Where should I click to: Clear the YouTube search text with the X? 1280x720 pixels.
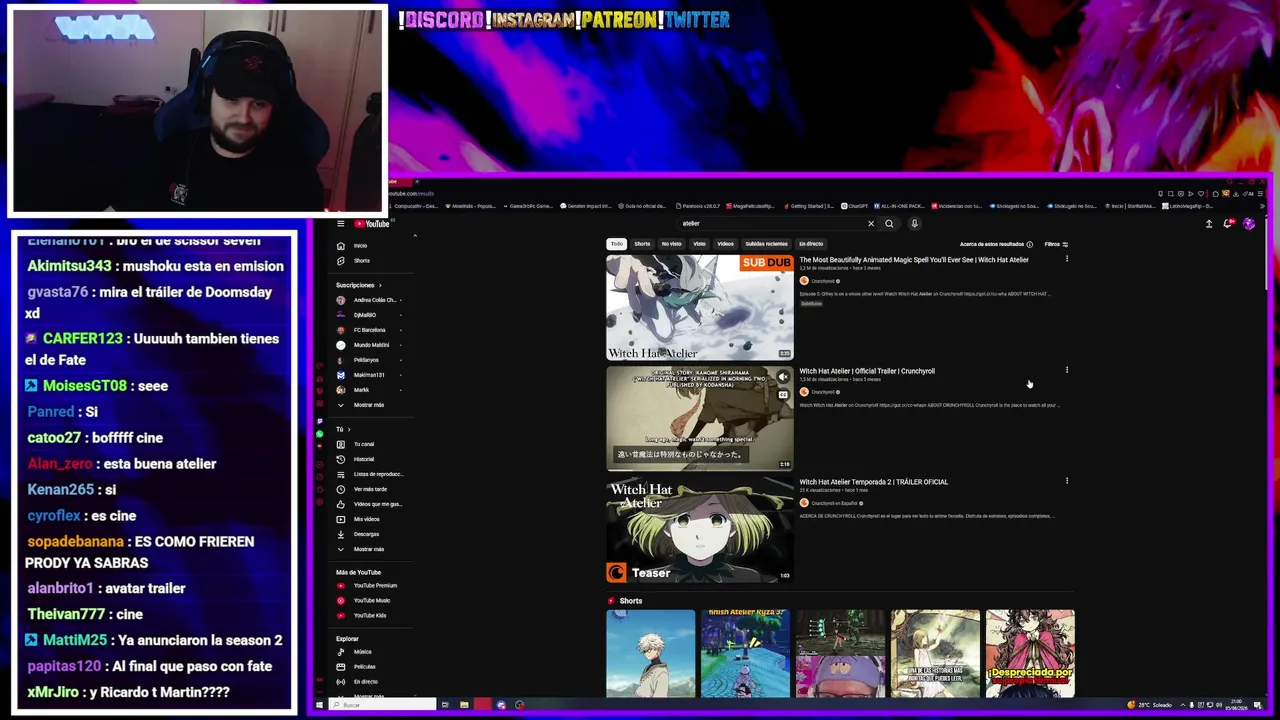[x=871, y=224]
